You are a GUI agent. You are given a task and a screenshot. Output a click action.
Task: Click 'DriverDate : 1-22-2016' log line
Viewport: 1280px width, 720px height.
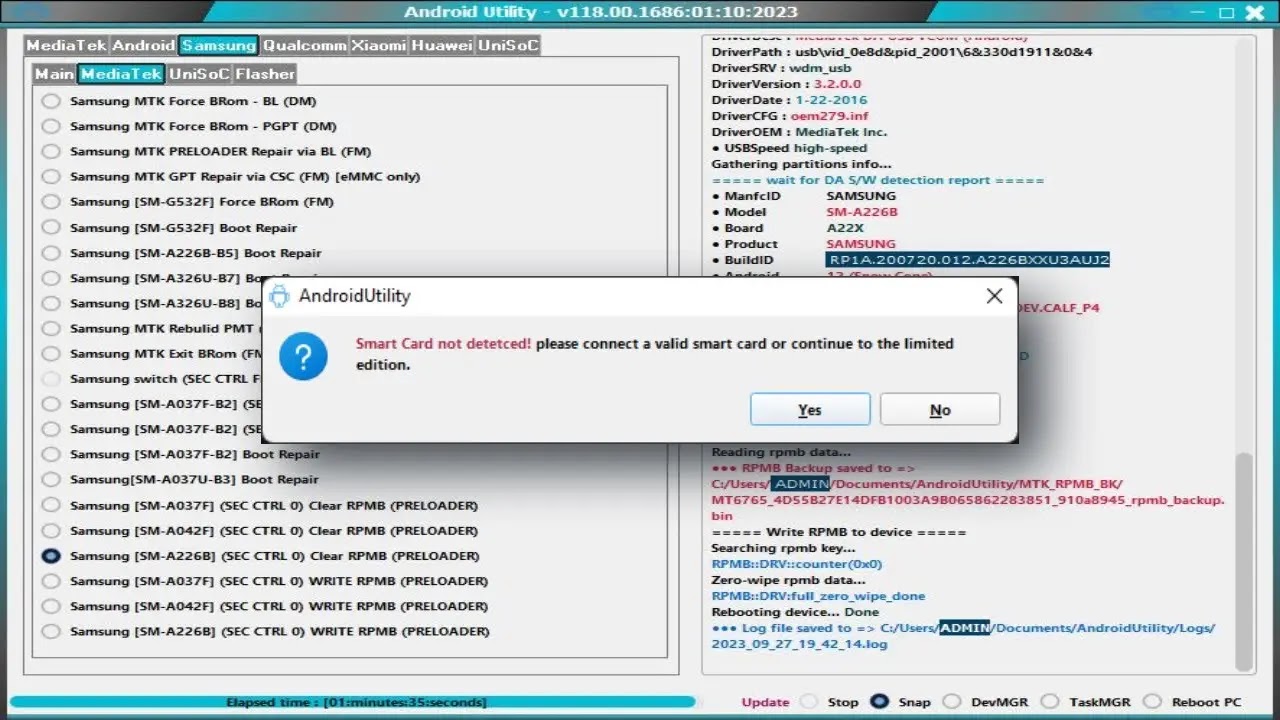[789, 100]
